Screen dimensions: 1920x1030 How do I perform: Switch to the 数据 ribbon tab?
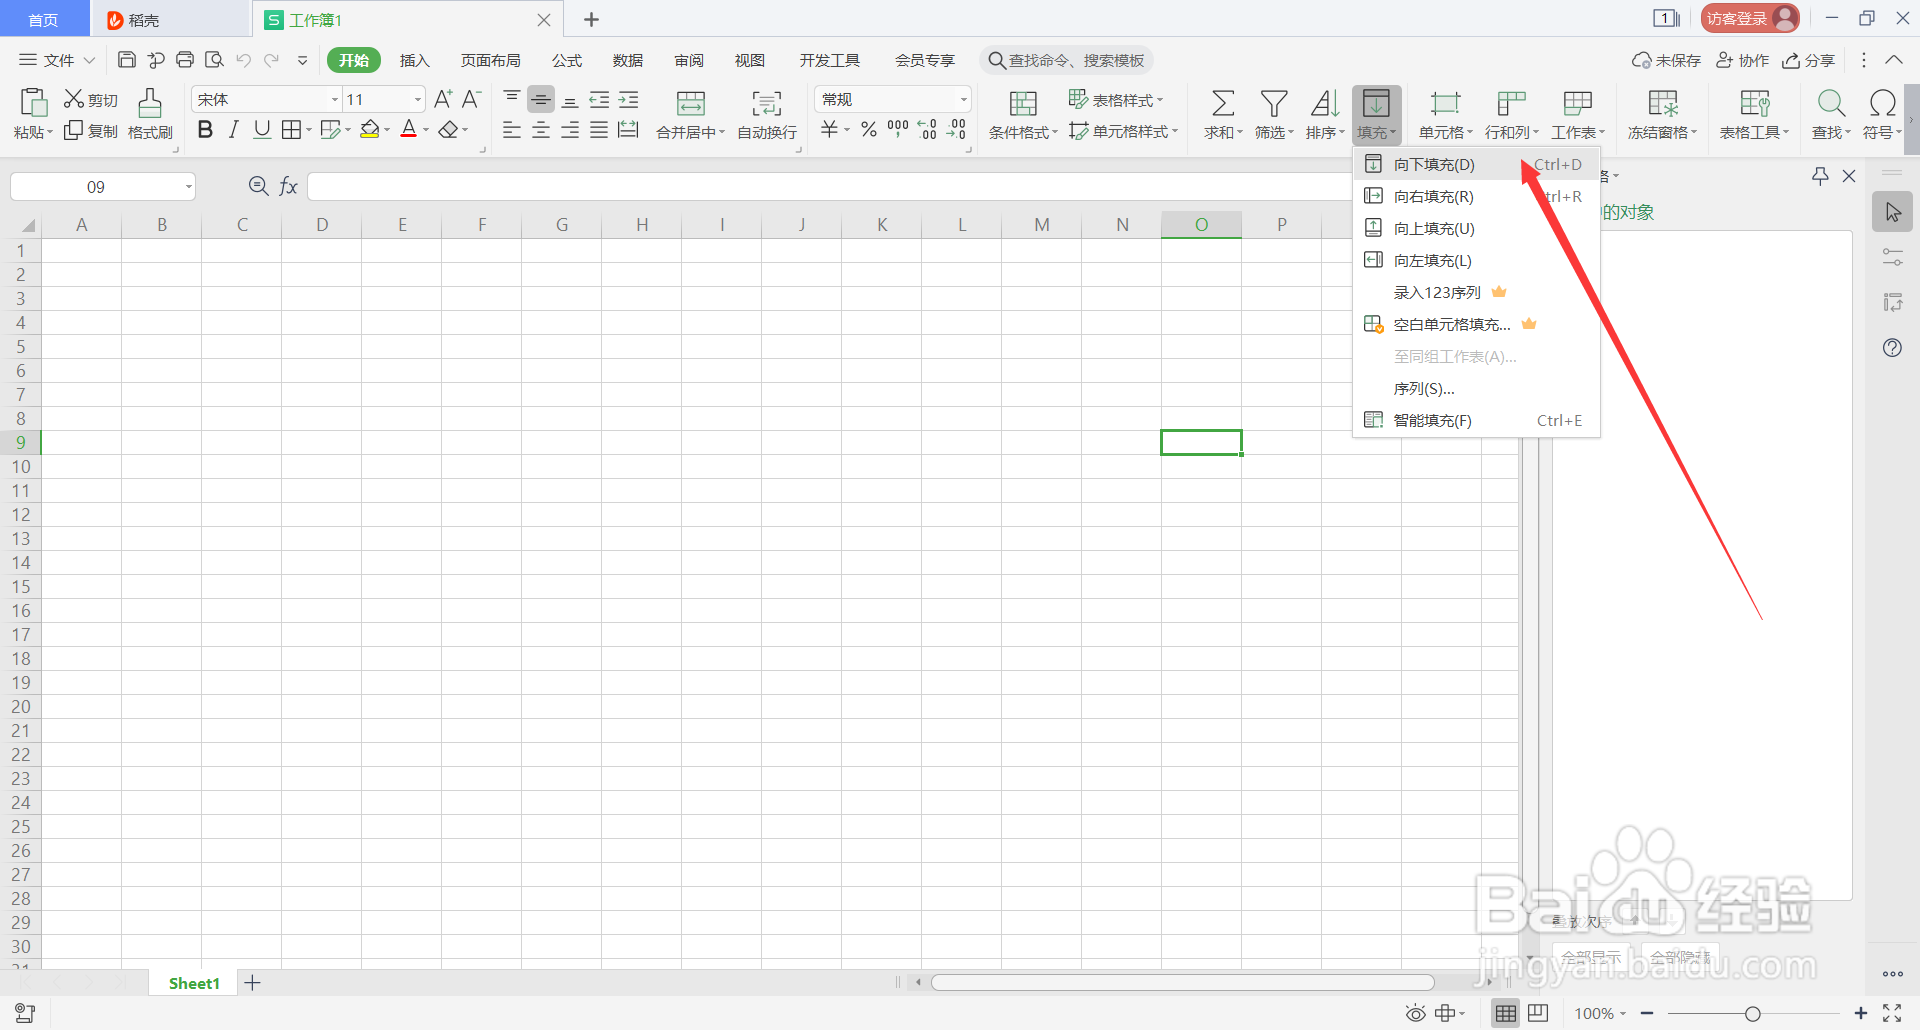coord(628,60)
